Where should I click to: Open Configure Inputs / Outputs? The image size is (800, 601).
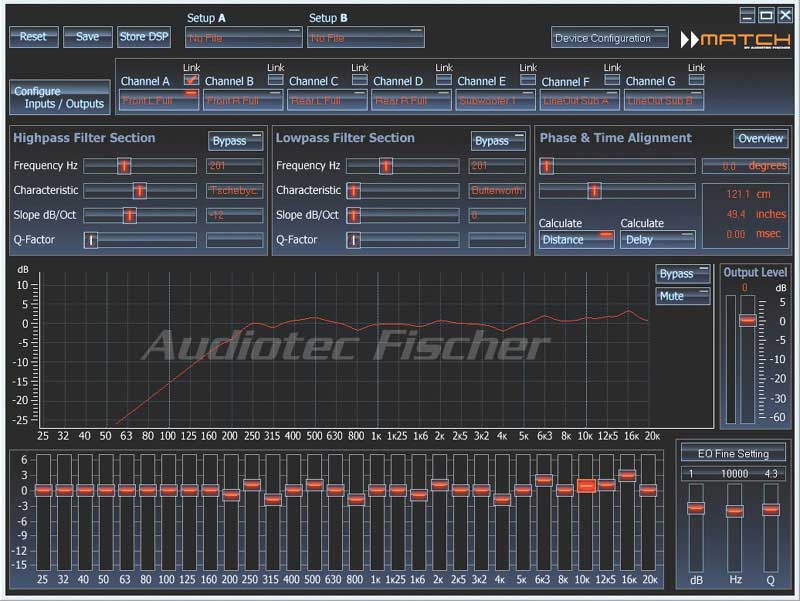59,97
